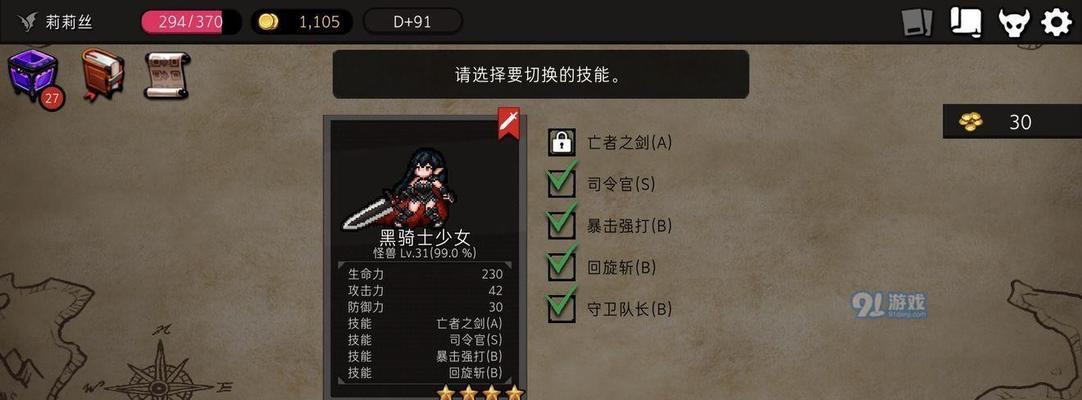Open the purple treasure chest inventory
The height and width of the screenshot is (400, 1082).
point(32,76)
